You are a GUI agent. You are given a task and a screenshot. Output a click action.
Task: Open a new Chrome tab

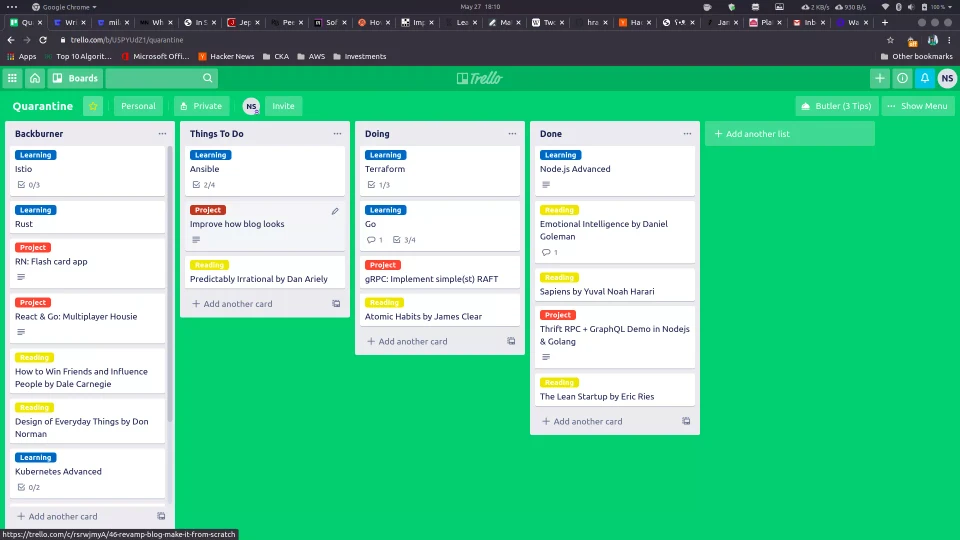coord(885,23)
